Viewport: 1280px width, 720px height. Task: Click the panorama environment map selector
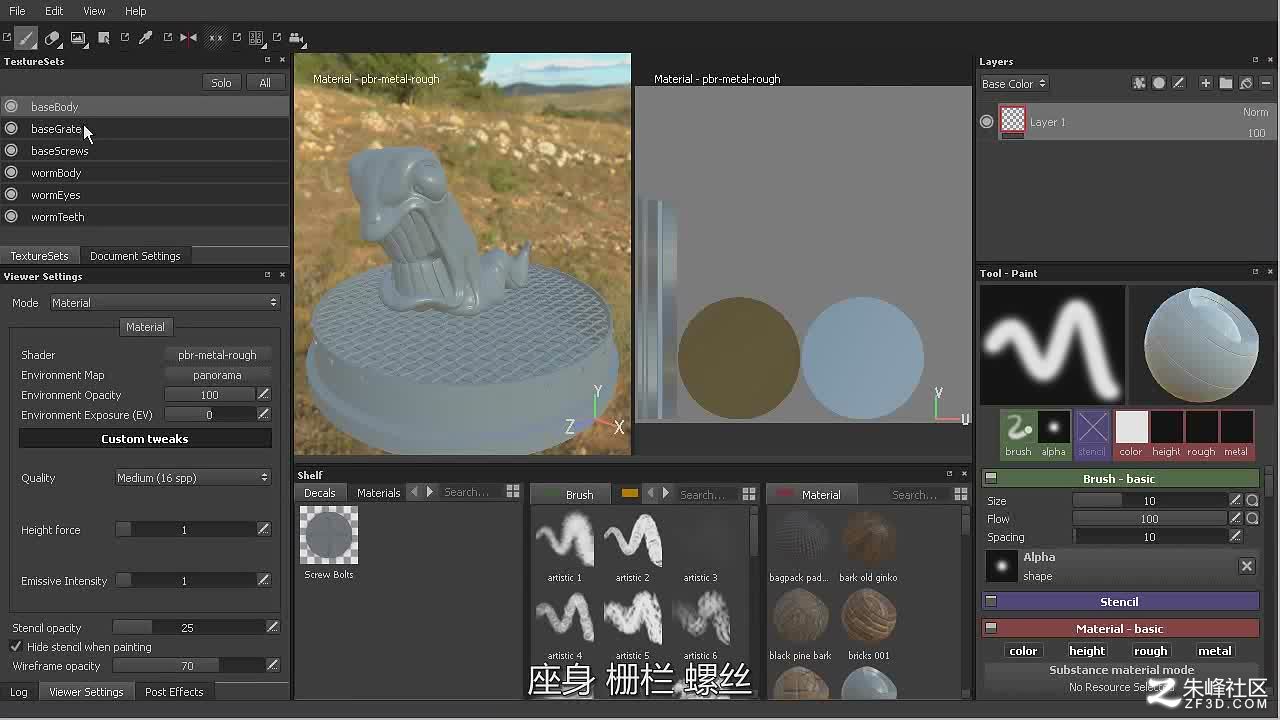tap(217, 375)
